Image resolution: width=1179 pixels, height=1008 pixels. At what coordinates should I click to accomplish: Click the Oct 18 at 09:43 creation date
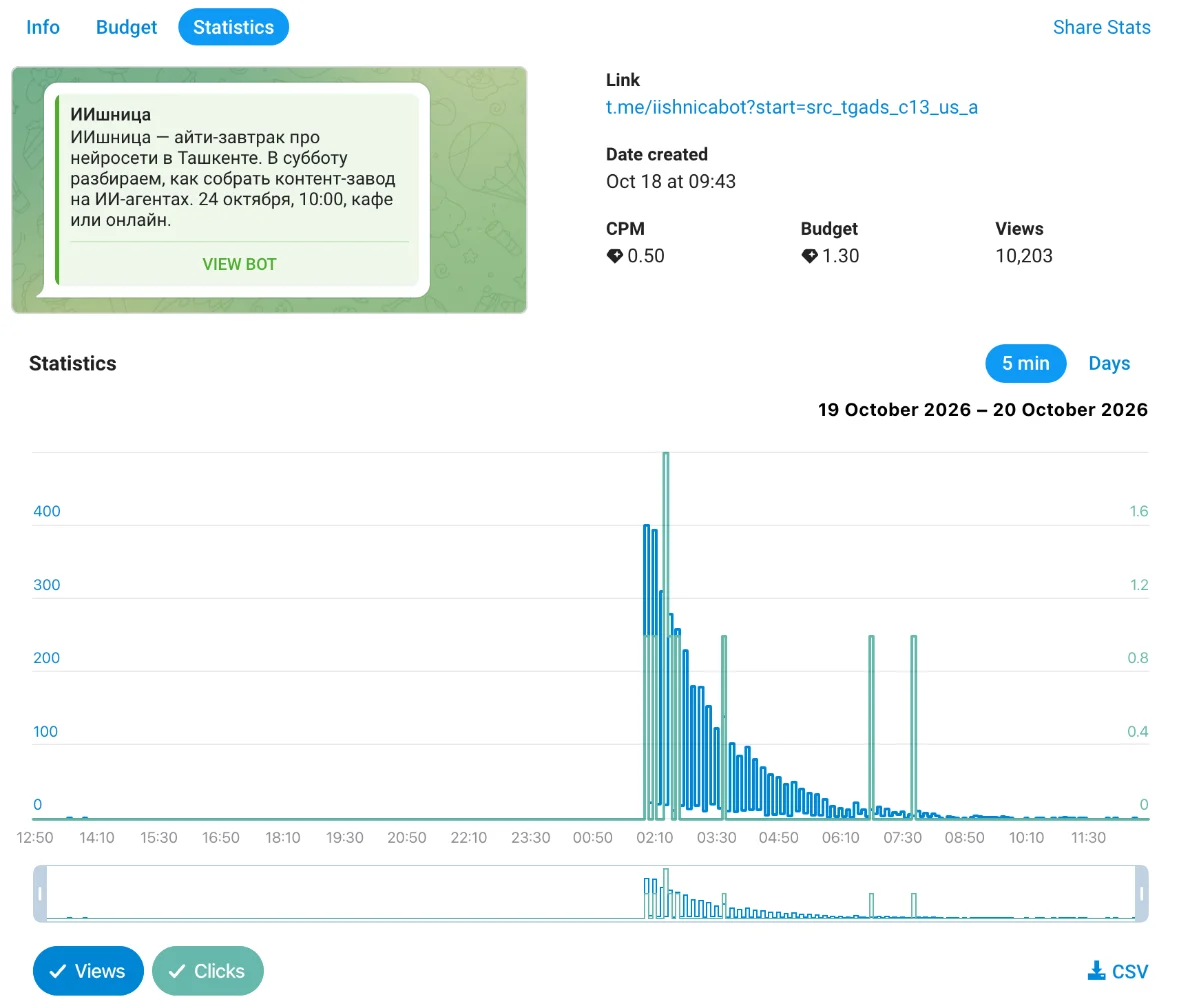pyautogui.click(x=671, y=181)
